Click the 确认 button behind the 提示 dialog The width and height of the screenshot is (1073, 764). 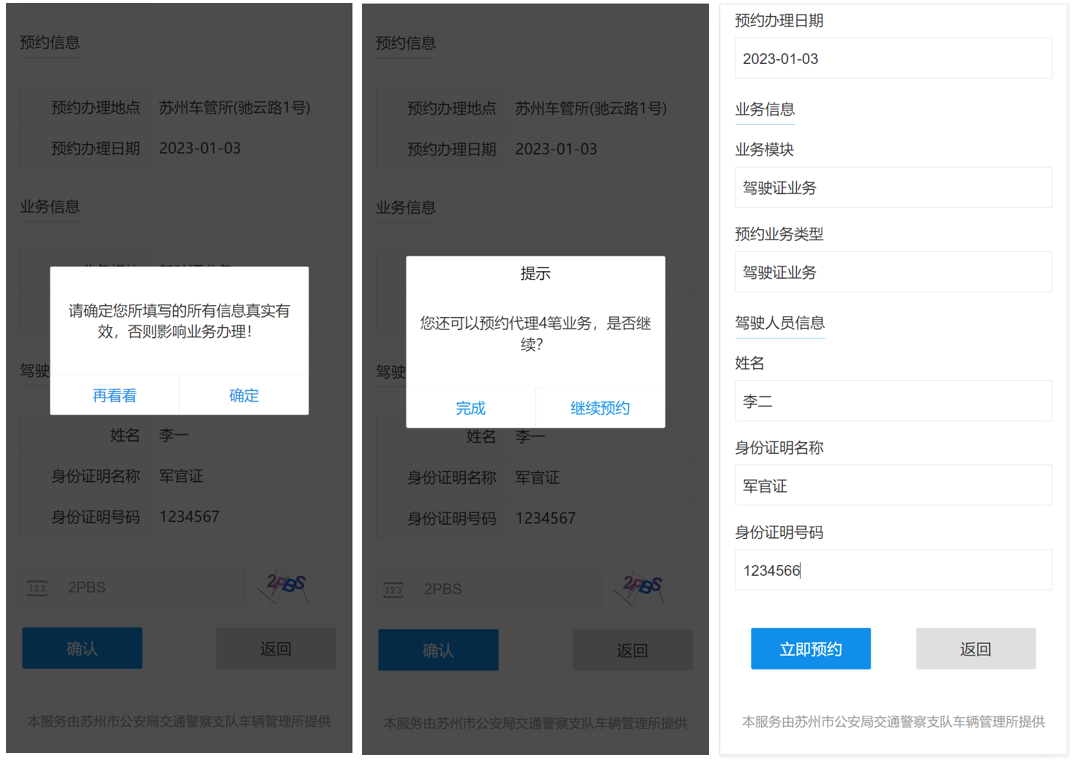(438, 650)
